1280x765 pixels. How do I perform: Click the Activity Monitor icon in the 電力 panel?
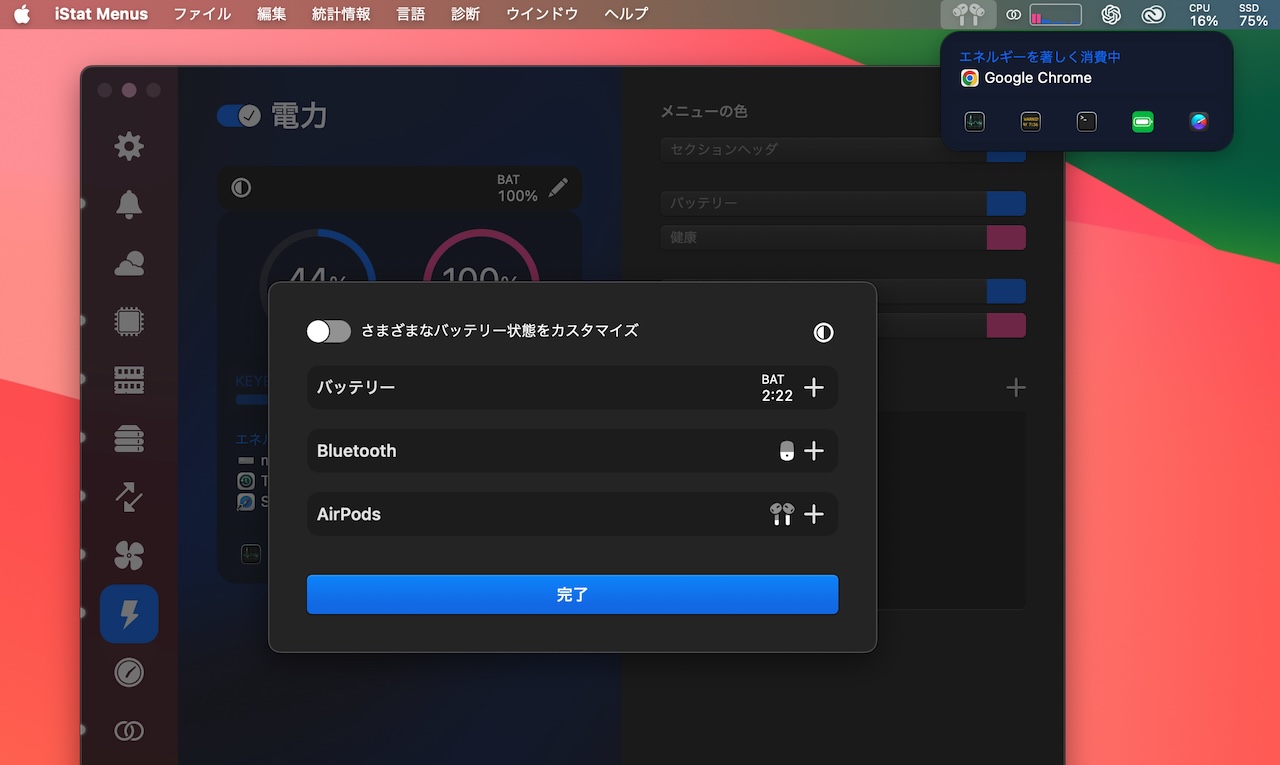(251, 553)
